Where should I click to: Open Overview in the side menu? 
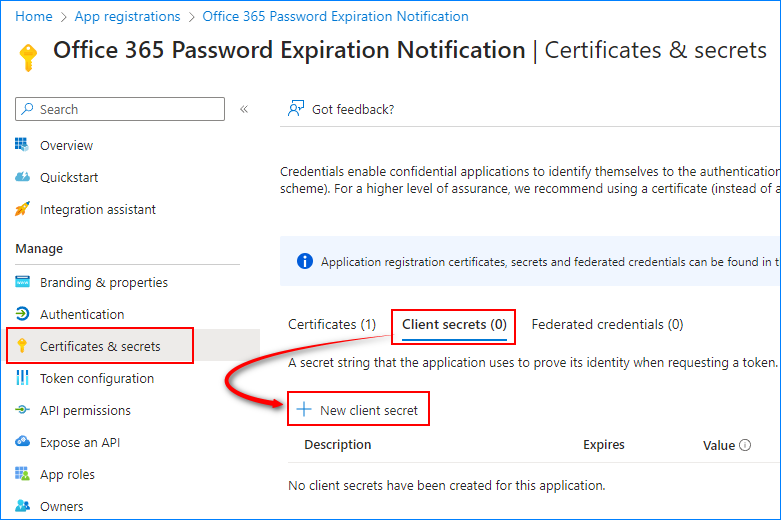tap(66, 145)
